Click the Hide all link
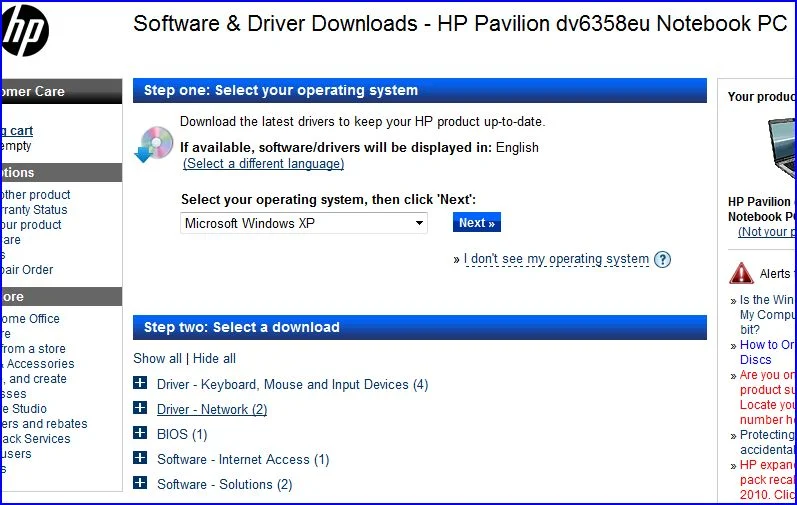797x505 pixels. tap(214, 358)
